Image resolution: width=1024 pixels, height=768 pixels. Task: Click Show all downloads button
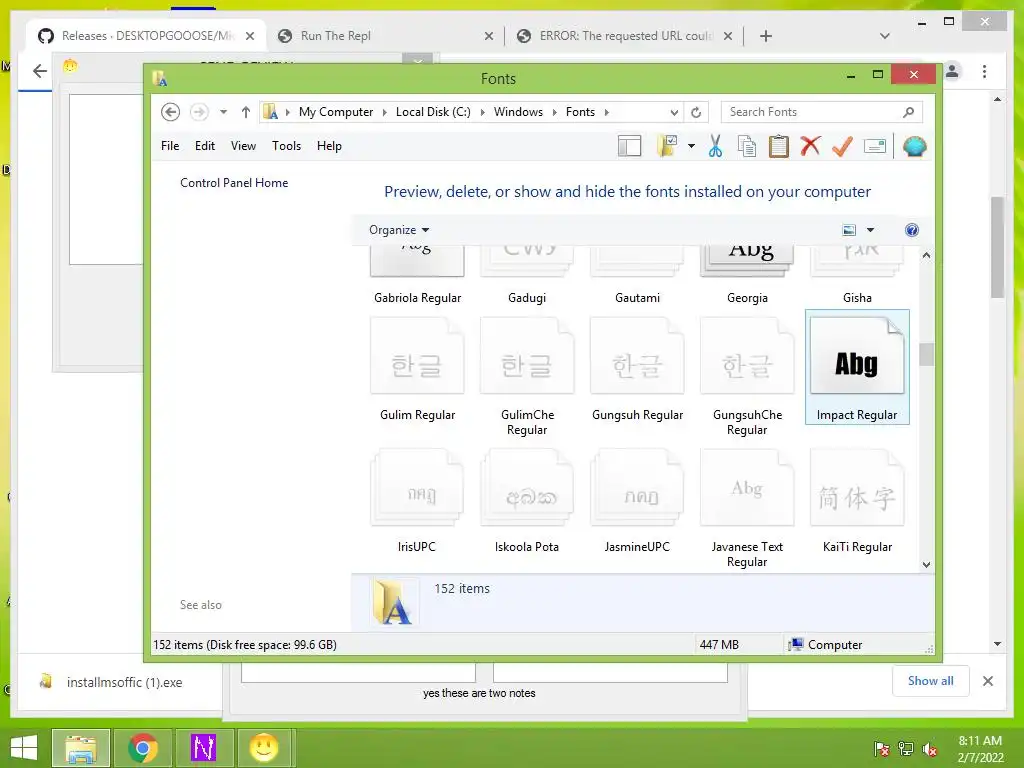[931, 681]
